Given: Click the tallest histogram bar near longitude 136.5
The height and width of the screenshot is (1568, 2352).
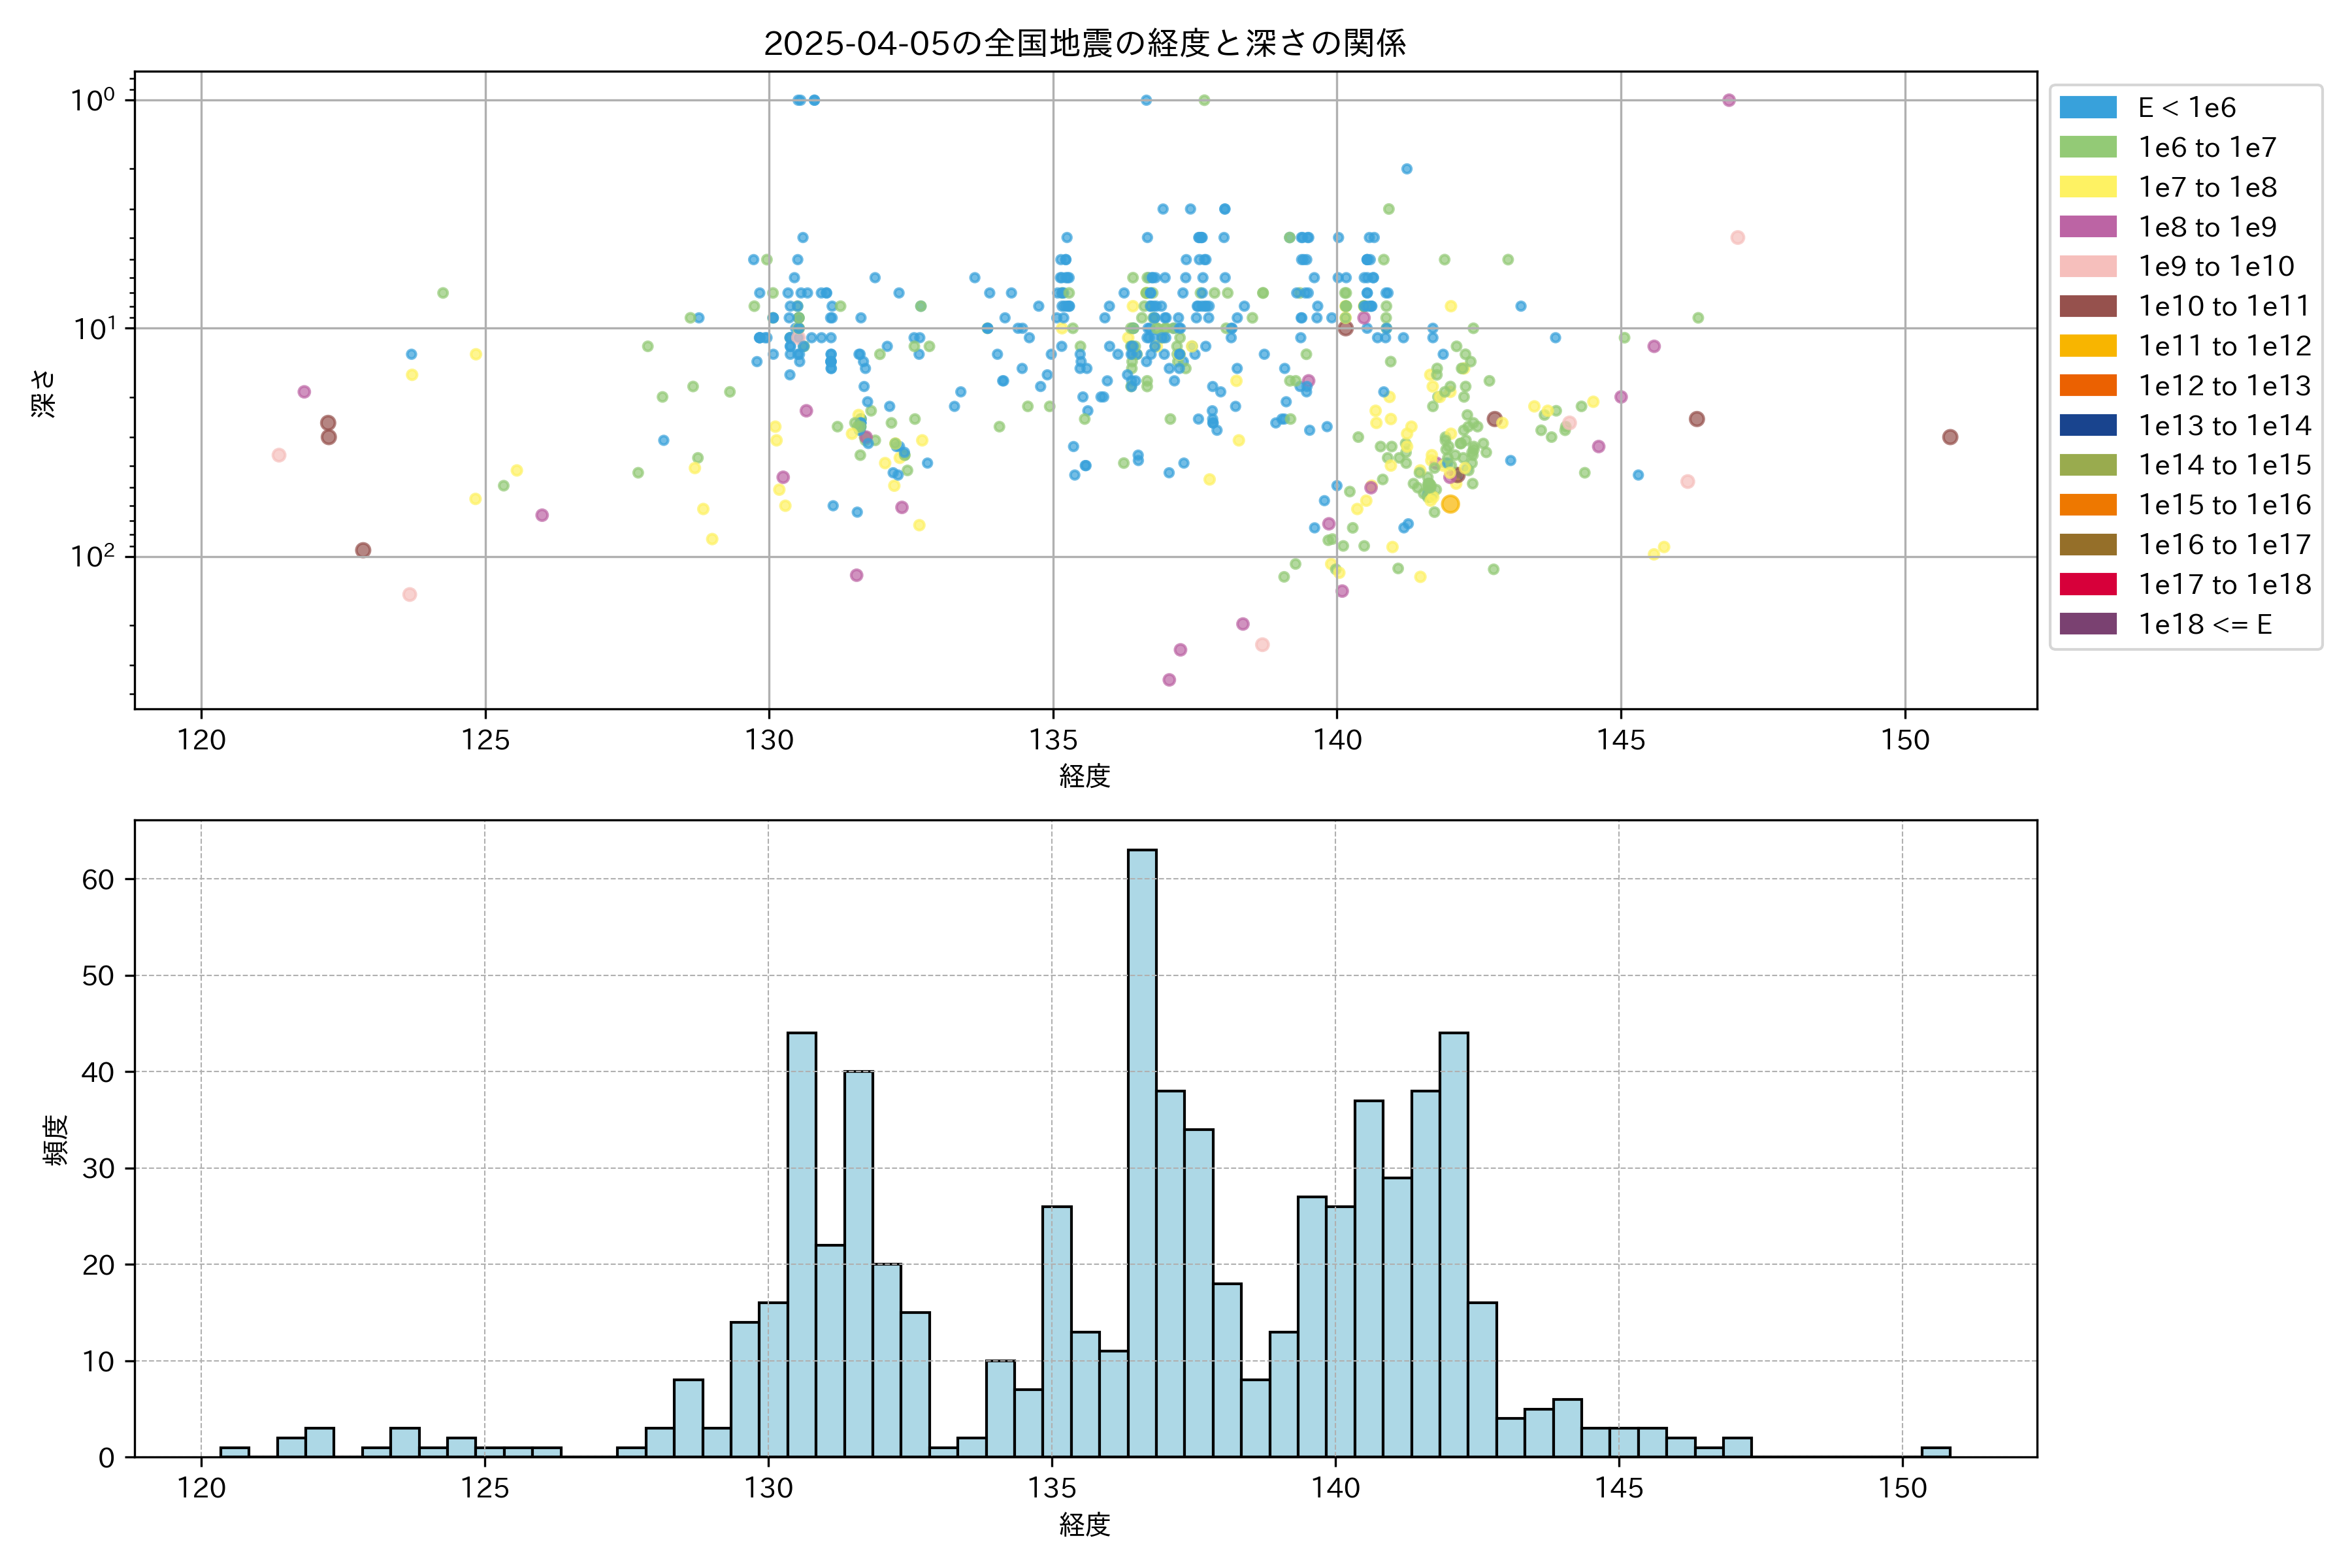Looking at the screenshot, I should pos(1142,1150).
